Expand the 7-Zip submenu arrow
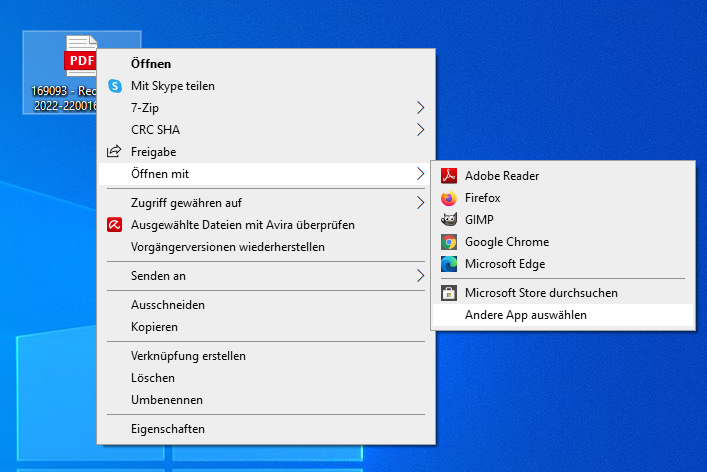Viewport: 707px width, 472px height. coord(420,108)
